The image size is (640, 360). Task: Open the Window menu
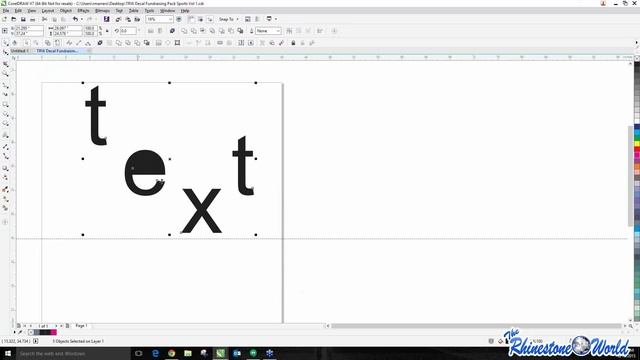point(167,11)
